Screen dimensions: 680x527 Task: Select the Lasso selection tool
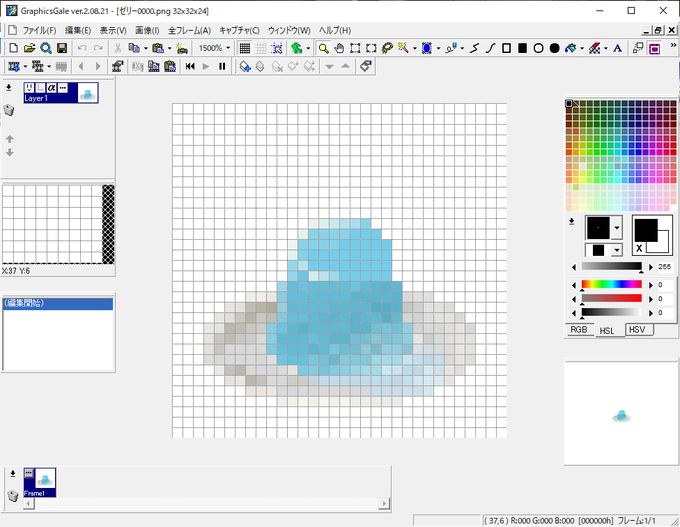tap(387, 48)
